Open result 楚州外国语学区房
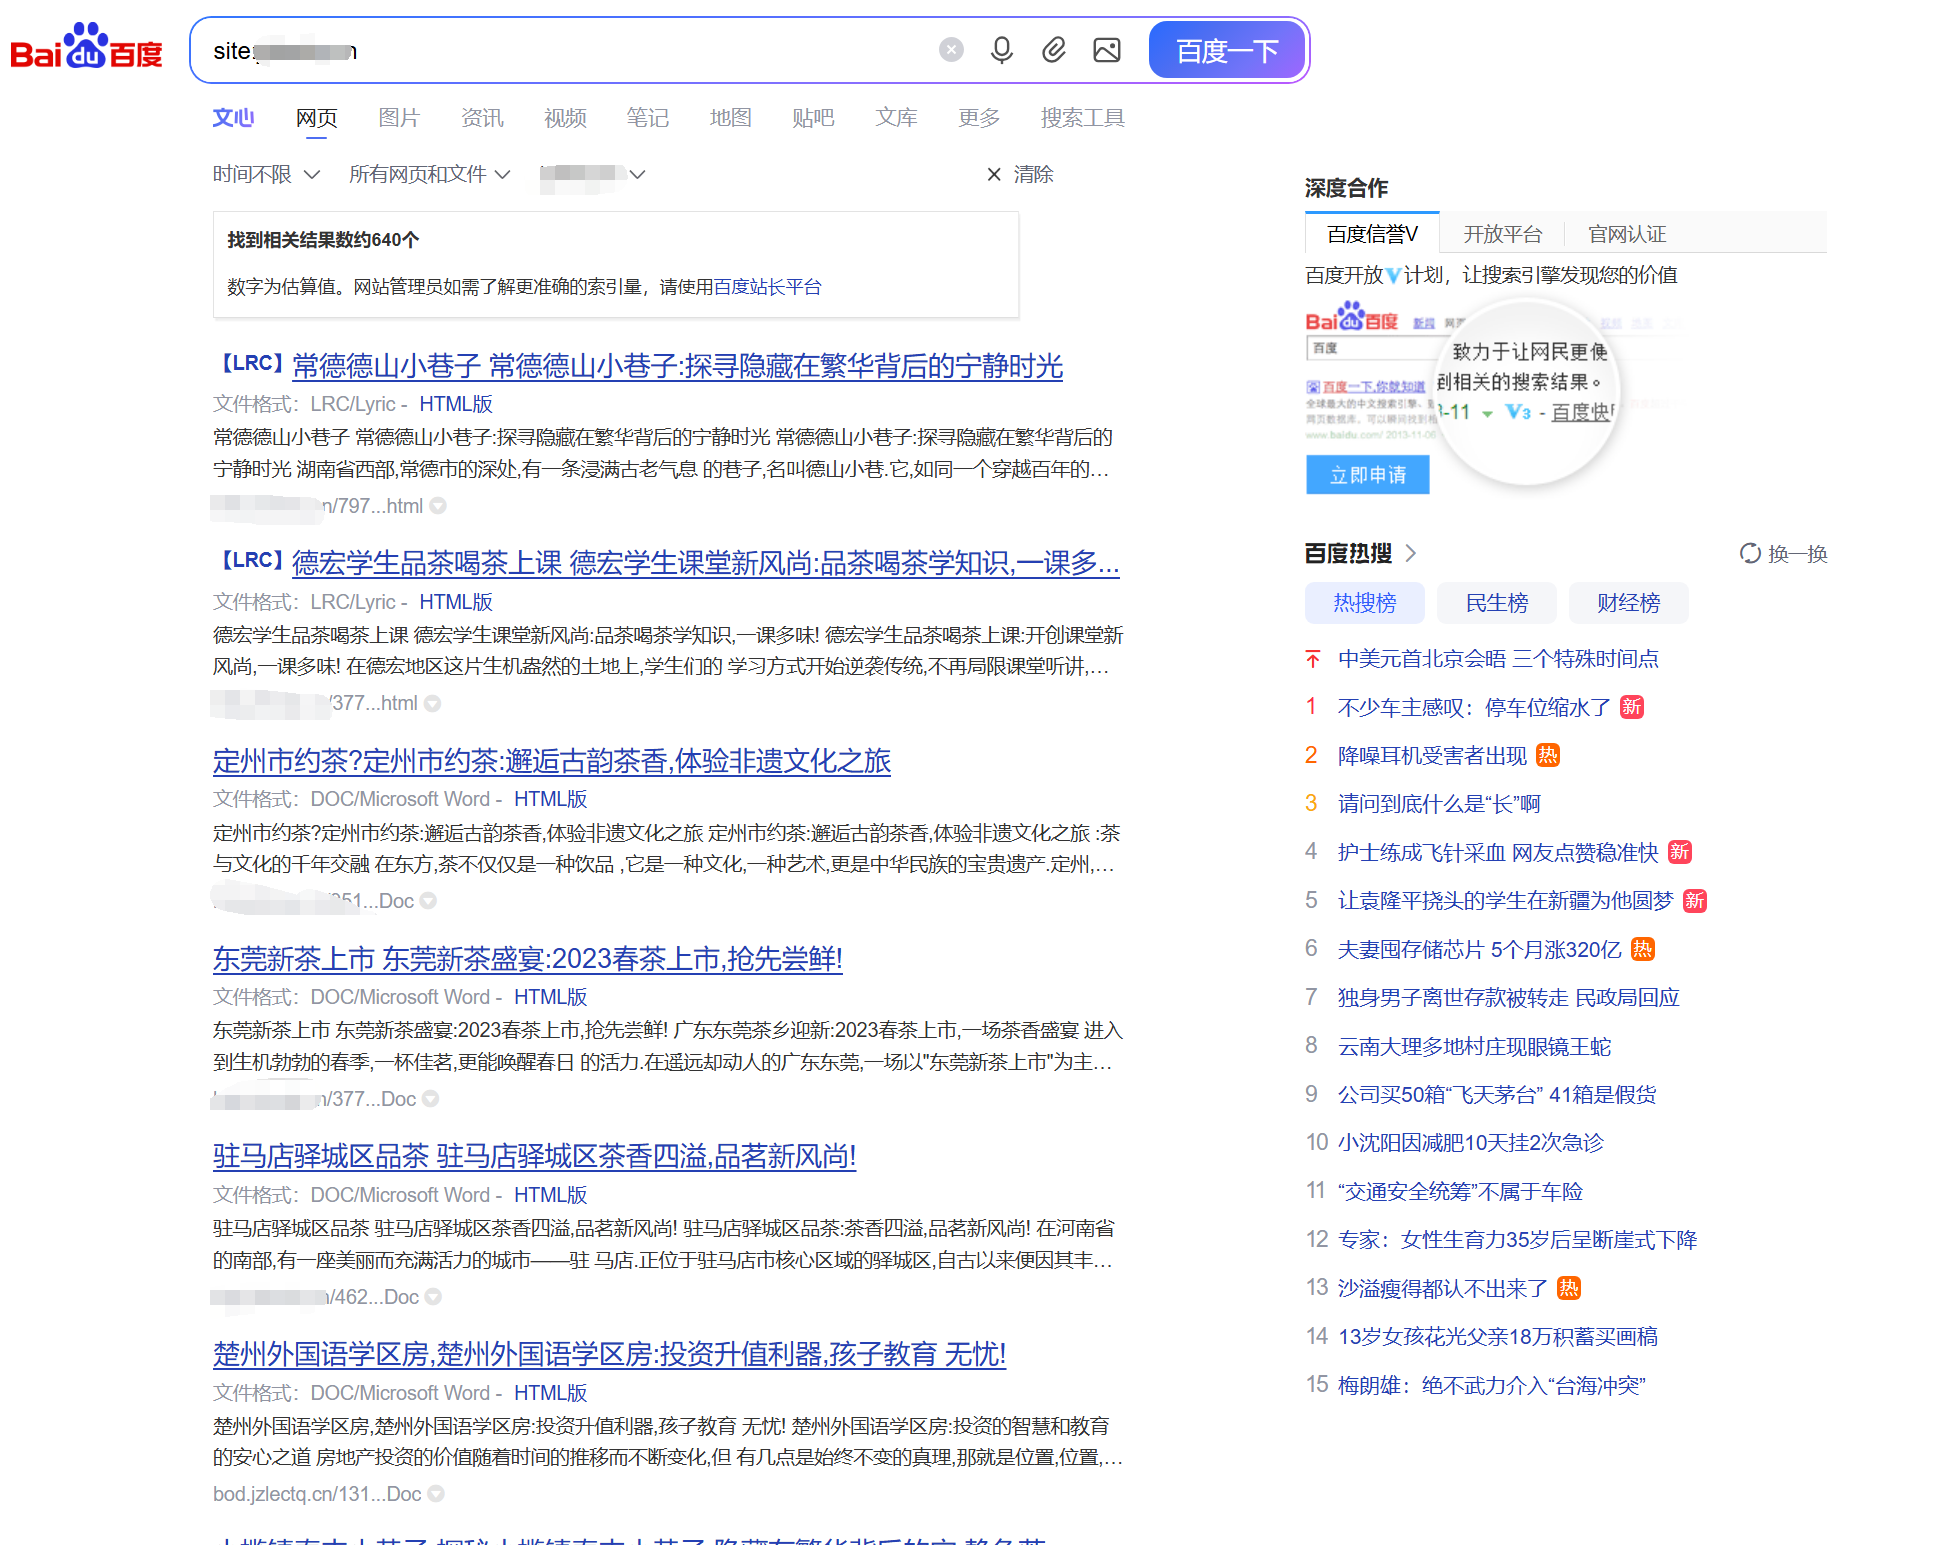The height and width of the screenshot is (1545, 1934). [610, 1354]
